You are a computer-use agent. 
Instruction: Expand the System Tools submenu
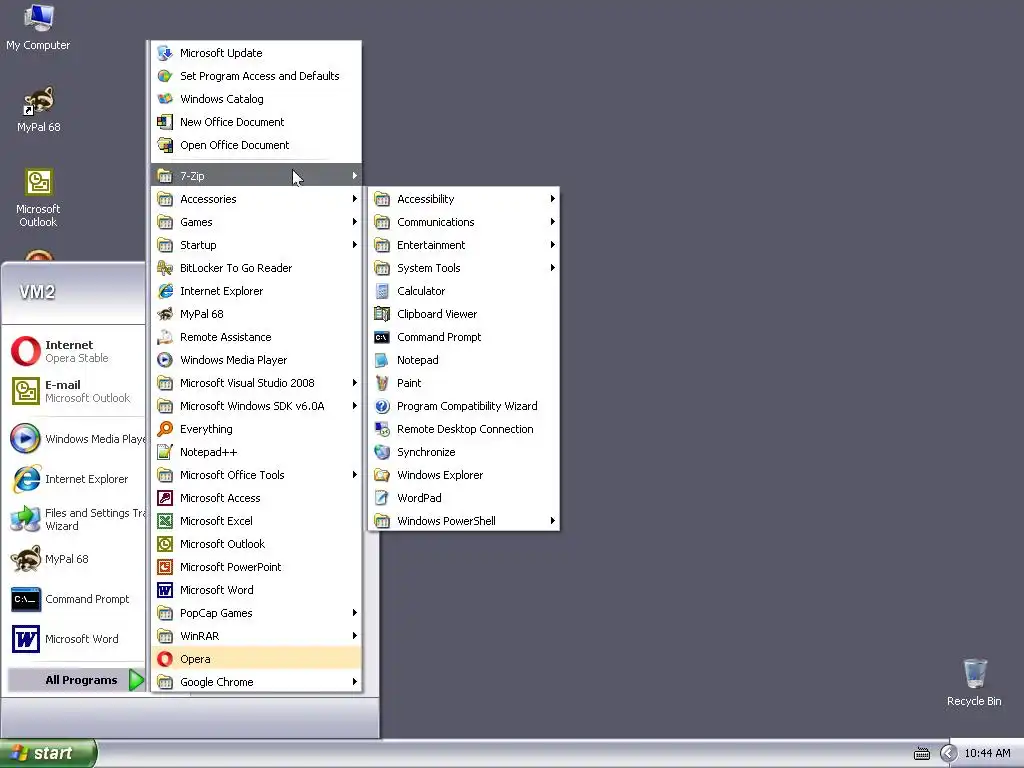point(464,268)
